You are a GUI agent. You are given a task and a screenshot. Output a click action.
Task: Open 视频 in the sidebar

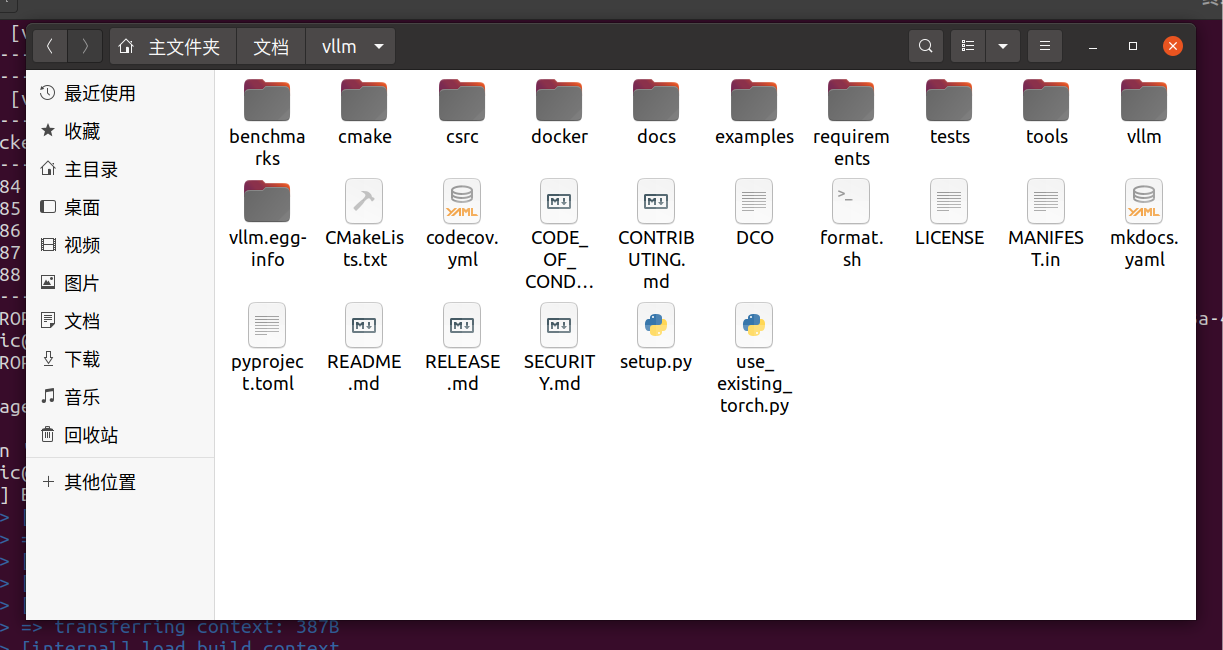click(x=120, y=245)
